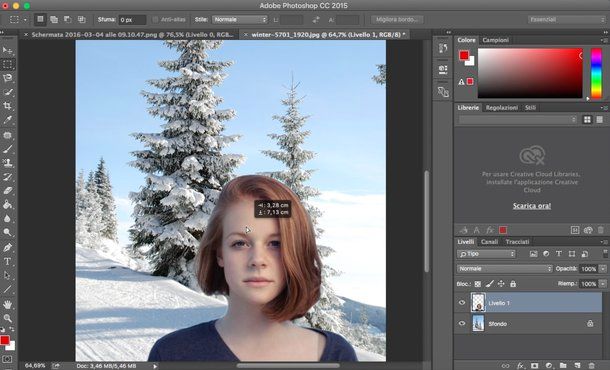Enable the Anti-alias checkbox
The height and width of the screenshot is (370, 610).
coord(155,19)
